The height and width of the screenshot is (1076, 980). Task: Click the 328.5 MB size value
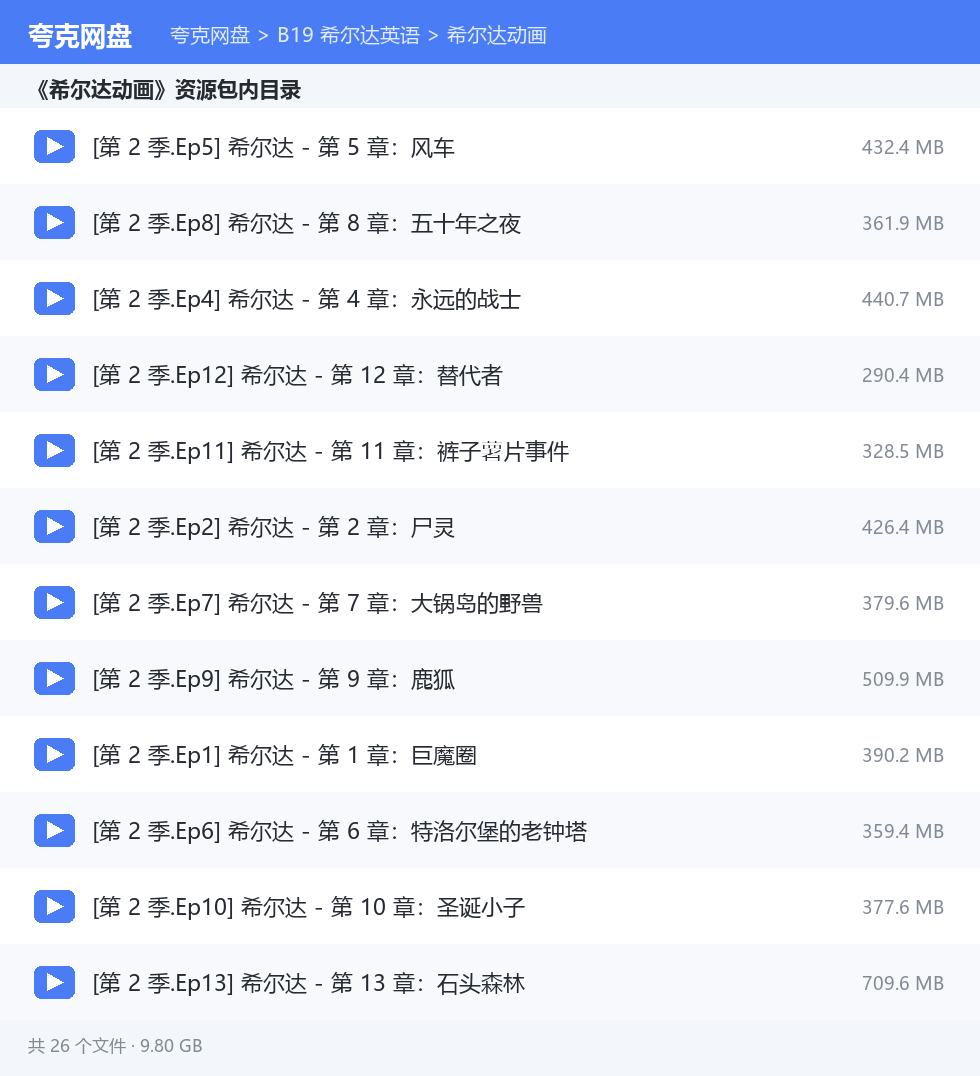point(902,451)
